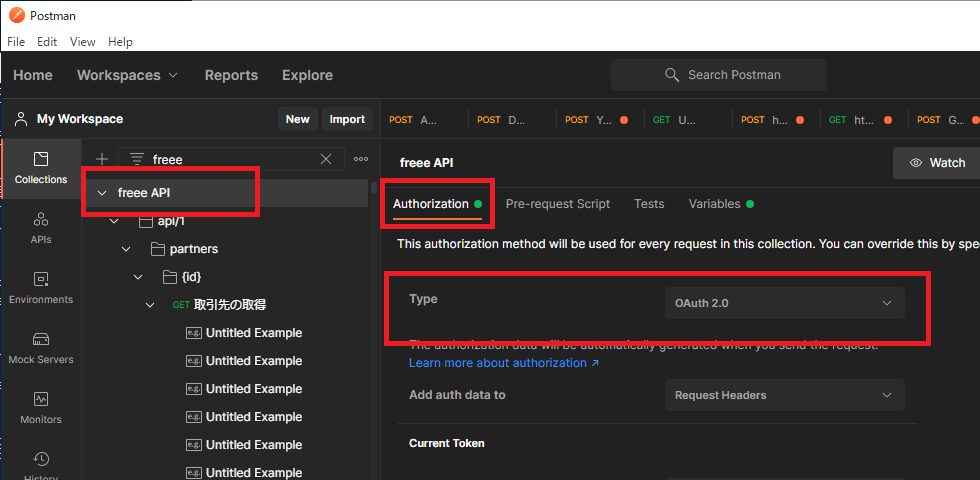The image size is (980, 480).
Task: Open the Edit menu
Action: tap(47, 42)
